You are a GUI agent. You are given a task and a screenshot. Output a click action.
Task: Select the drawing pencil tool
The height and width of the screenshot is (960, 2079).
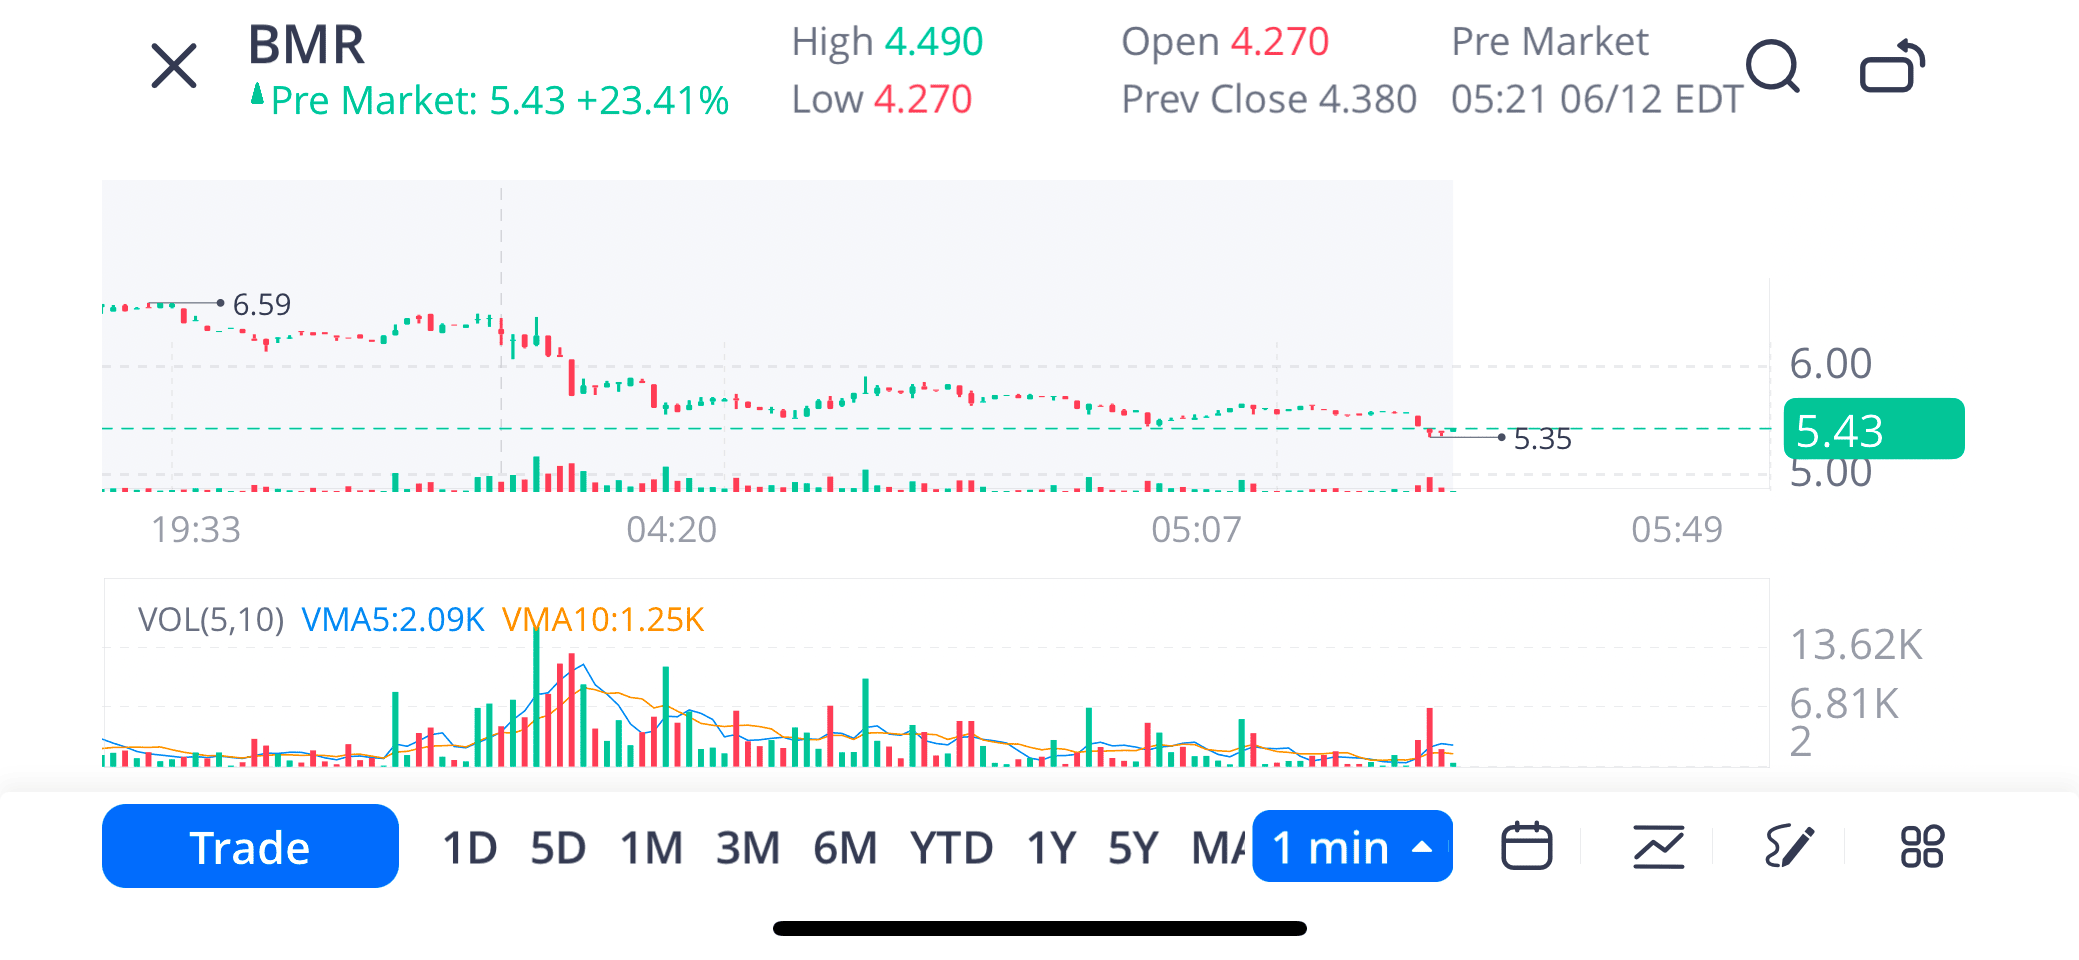1789,847
